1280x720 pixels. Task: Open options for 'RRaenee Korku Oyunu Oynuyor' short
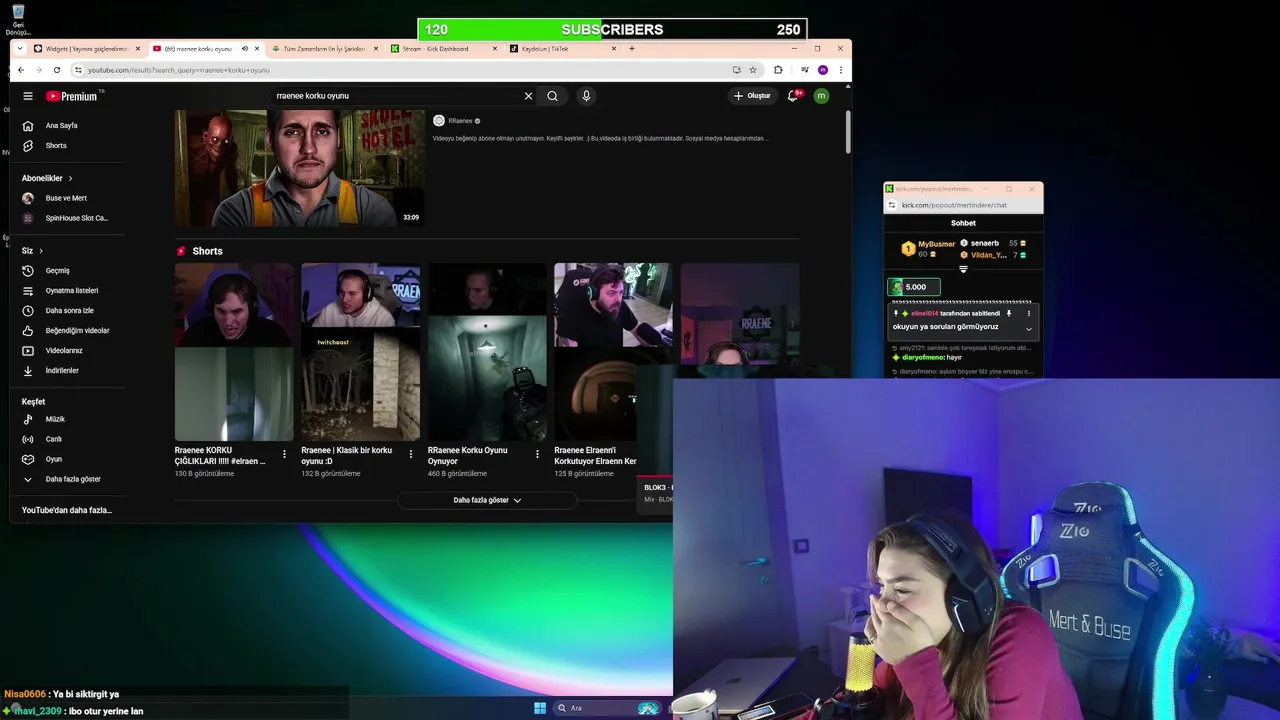coord(537,454)
